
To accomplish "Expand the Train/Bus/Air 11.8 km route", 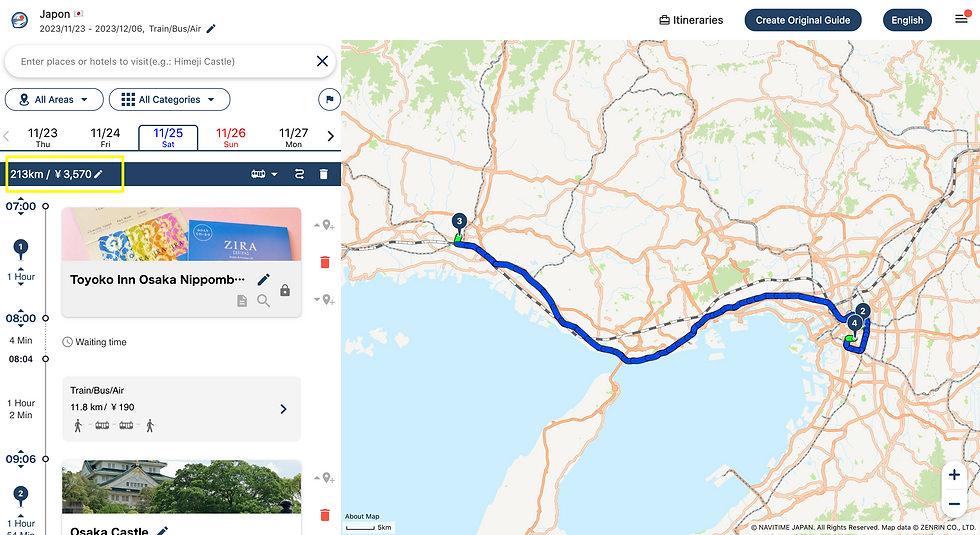I will pos(283,409).
